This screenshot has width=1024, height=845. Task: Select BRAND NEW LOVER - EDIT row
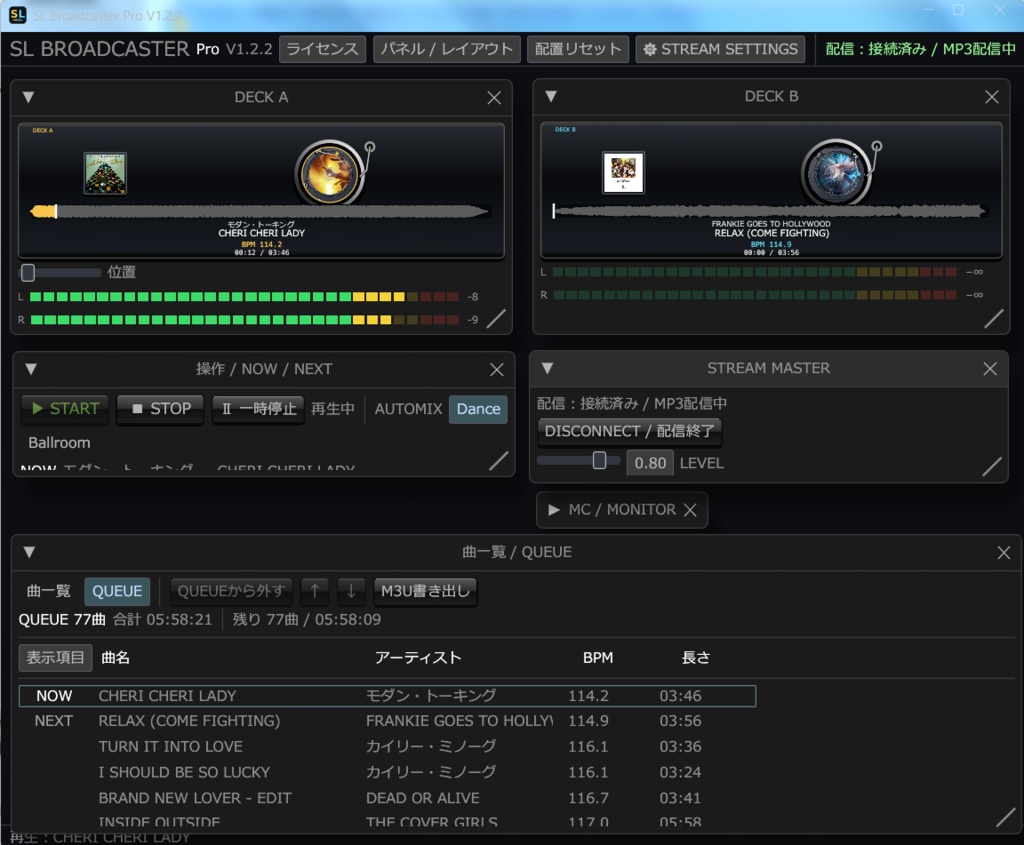tap(387, 799)
